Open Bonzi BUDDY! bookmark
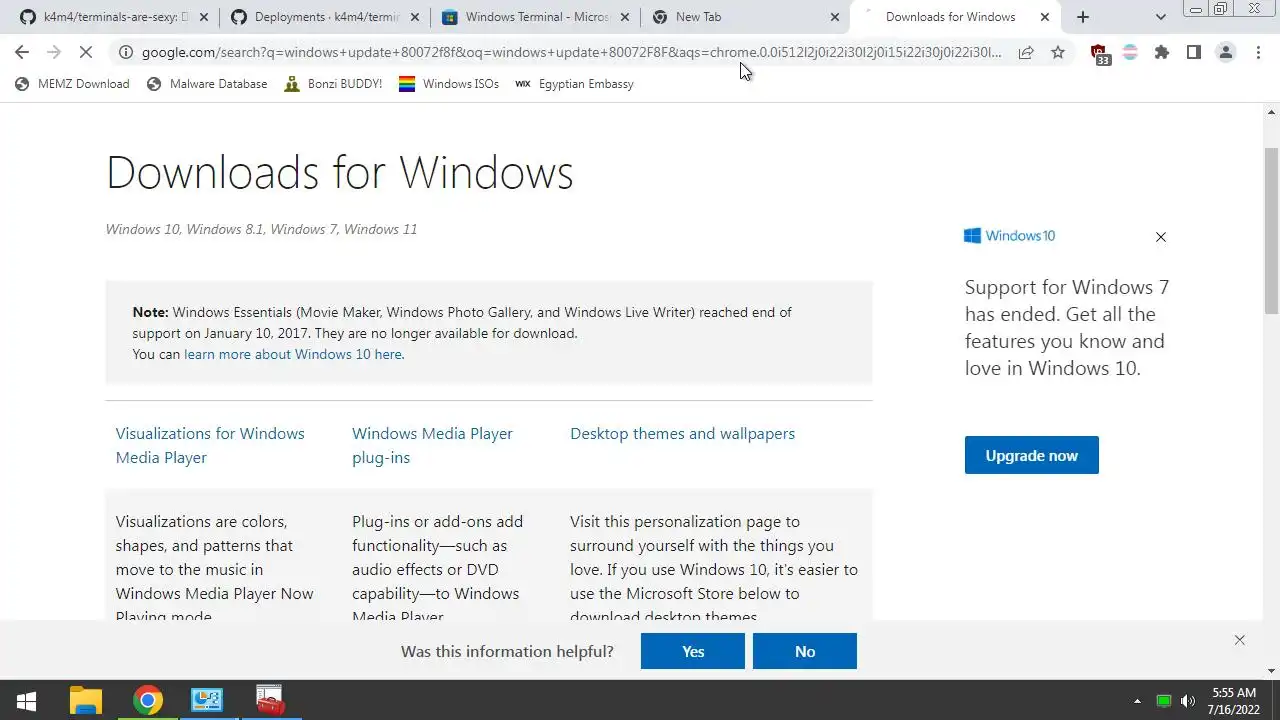This screenshot has width=1280, height=720. click(x=333, y=84)
